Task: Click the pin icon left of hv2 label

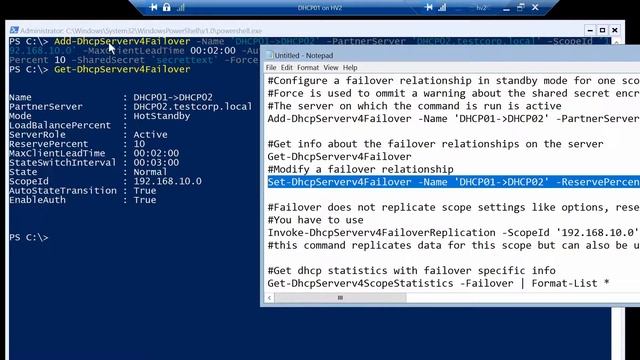Action: pyautogui.click(x=428, y=7)
